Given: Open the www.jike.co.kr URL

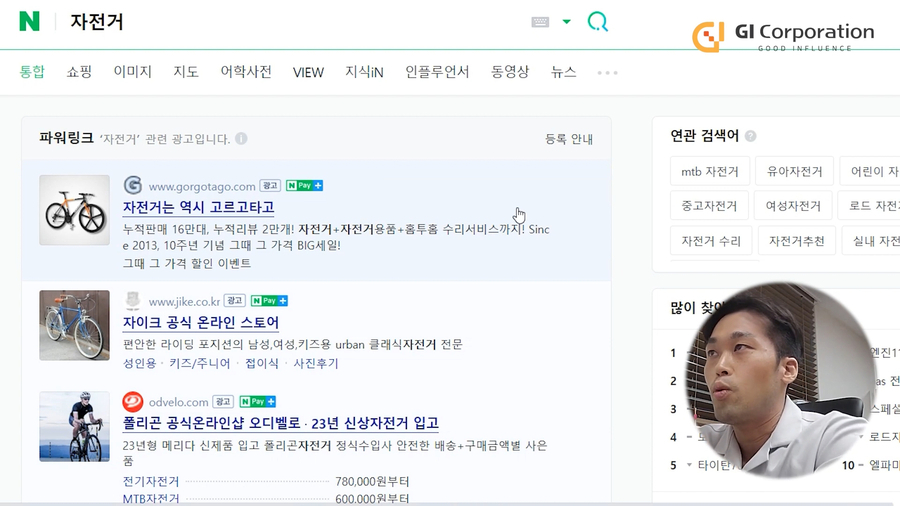Looking at the screenshot, I should point(184,301).
